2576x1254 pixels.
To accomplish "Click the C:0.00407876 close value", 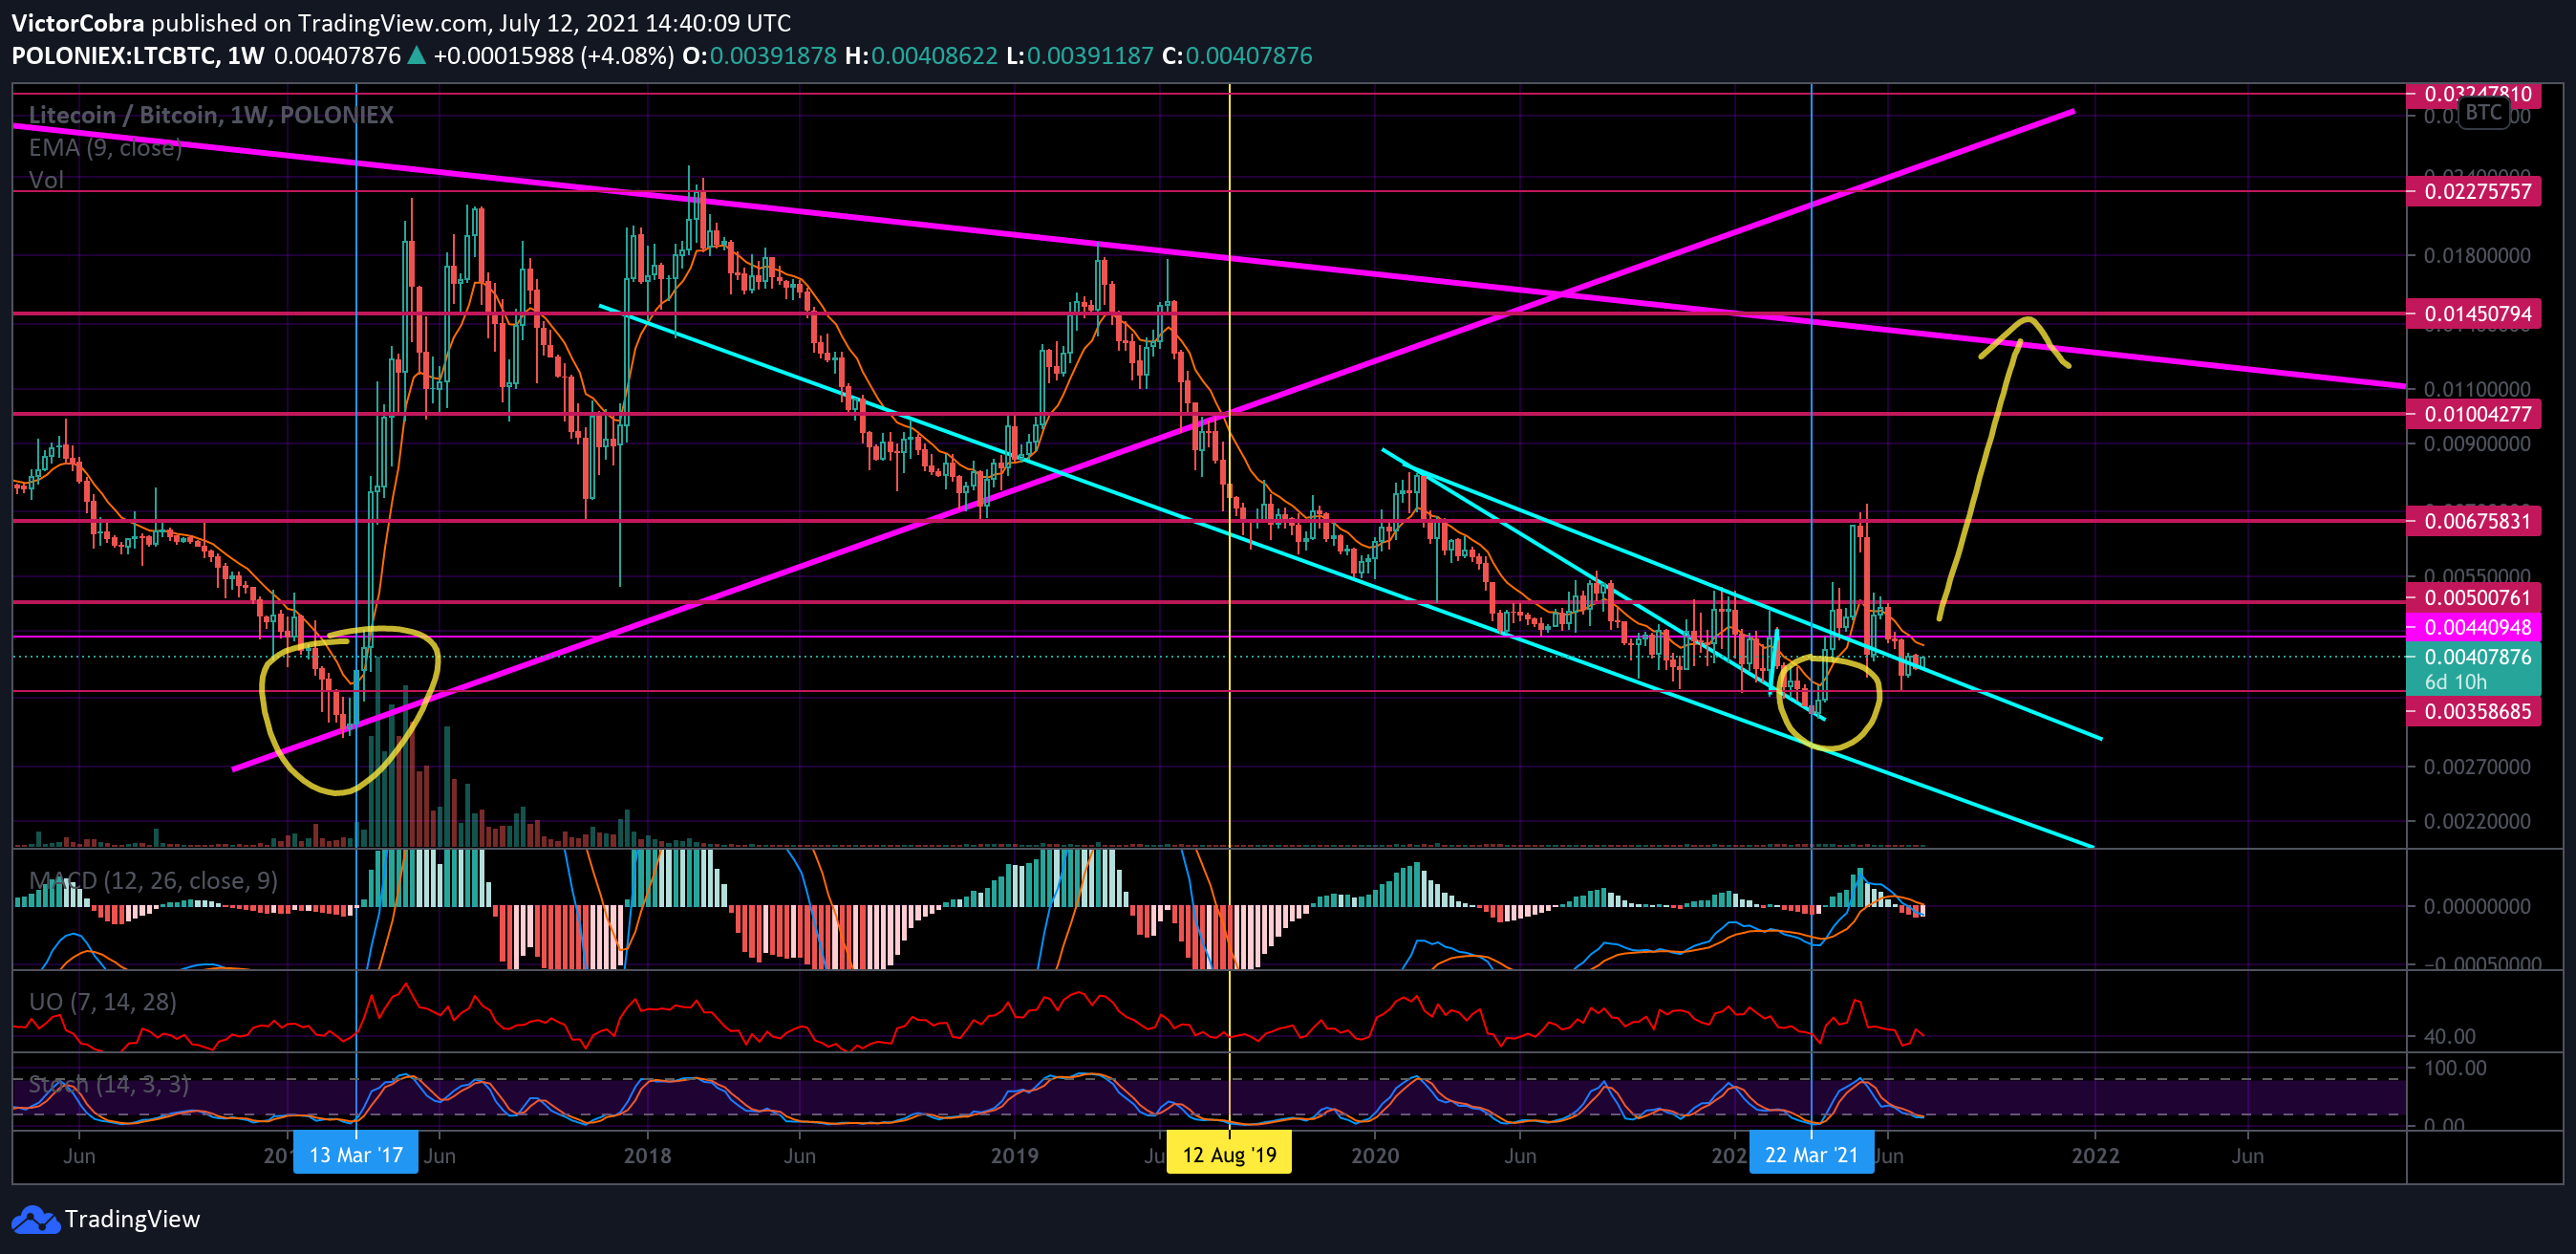I will 1237,56.
